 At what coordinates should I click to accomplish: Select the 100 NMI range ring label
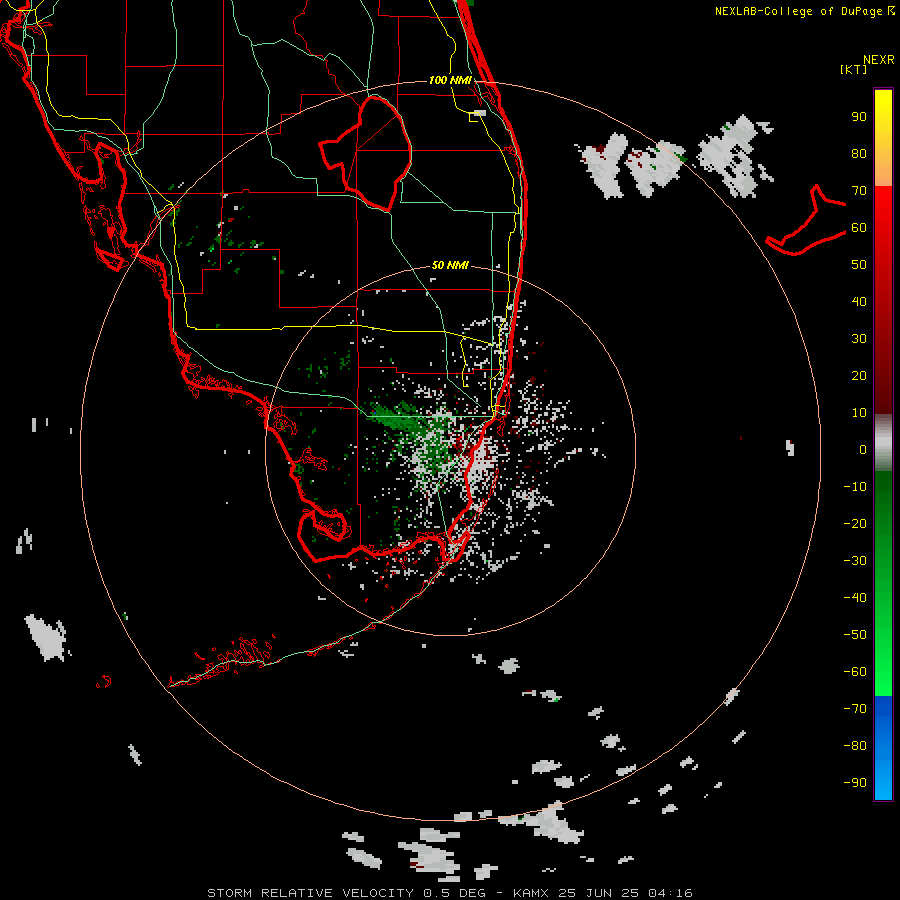tap(450, 80)
